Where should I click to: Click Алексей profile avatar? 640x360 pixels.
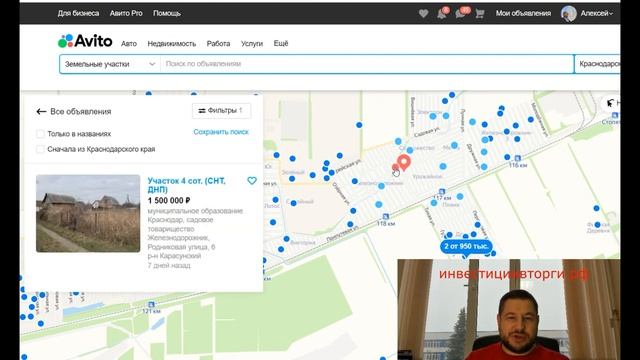569,13
